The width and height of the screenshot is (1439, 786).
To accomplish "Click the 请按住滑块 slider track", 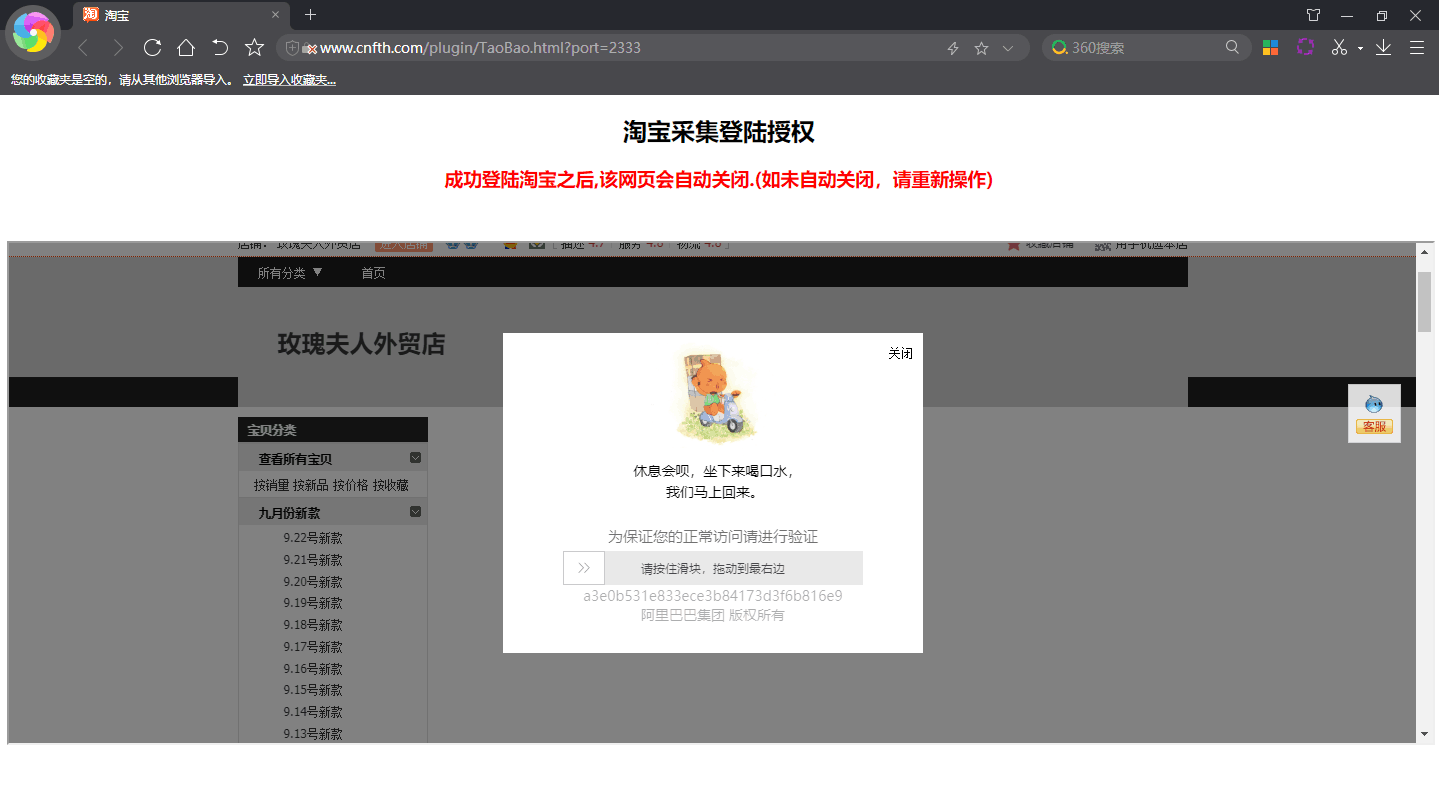I will pyautogui.click(x=713, y=568).
